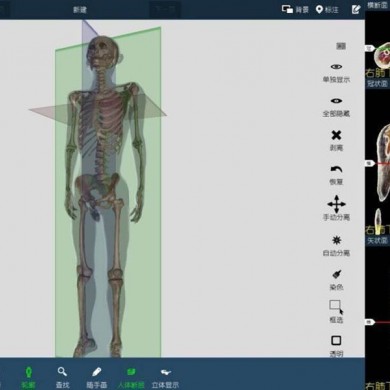Open the 查找 search magnifier

pos(62,372)
